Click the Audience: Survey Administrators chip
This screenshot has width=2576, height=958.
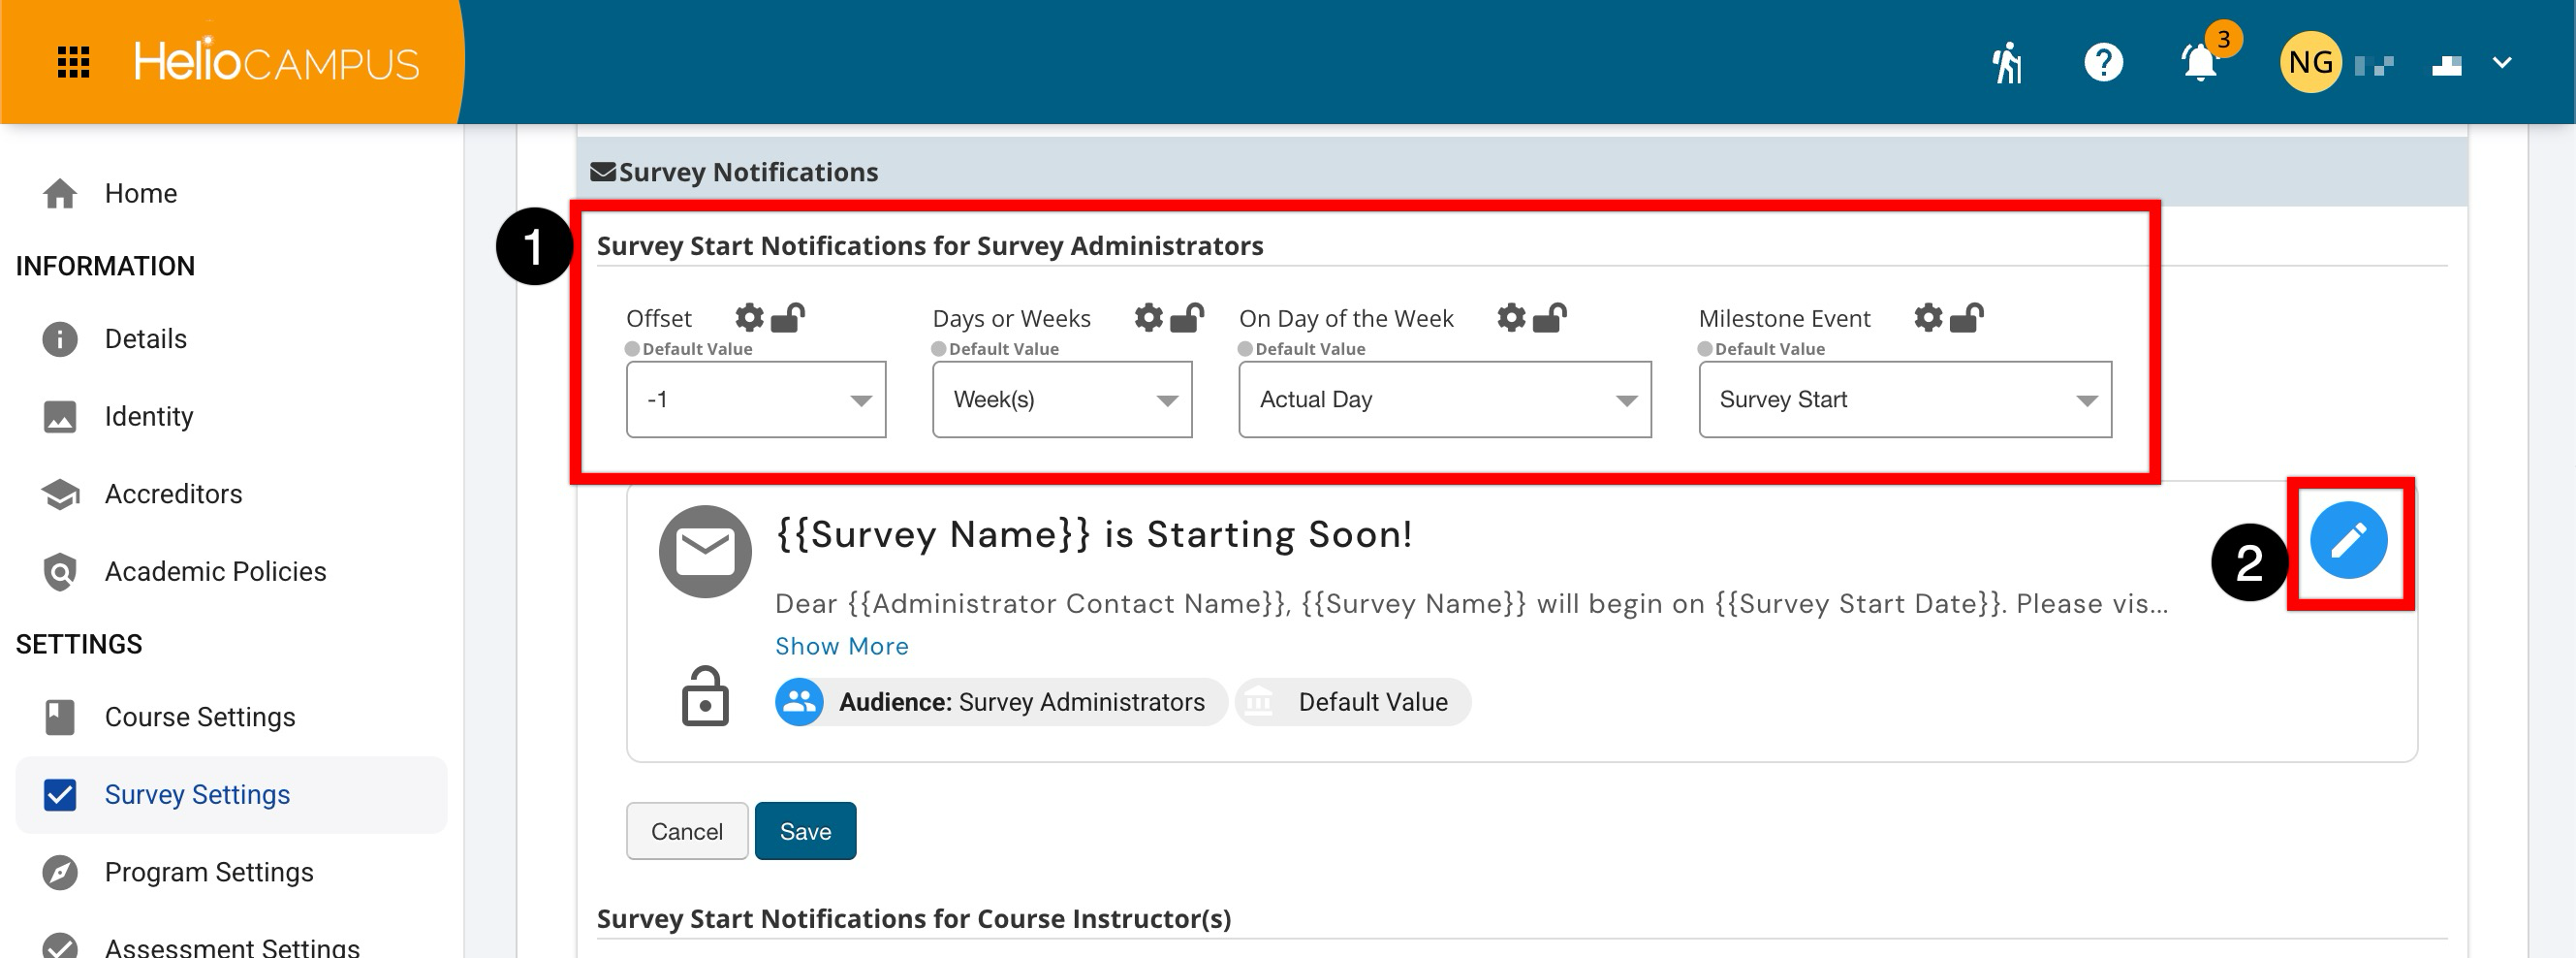(1000, 702)
